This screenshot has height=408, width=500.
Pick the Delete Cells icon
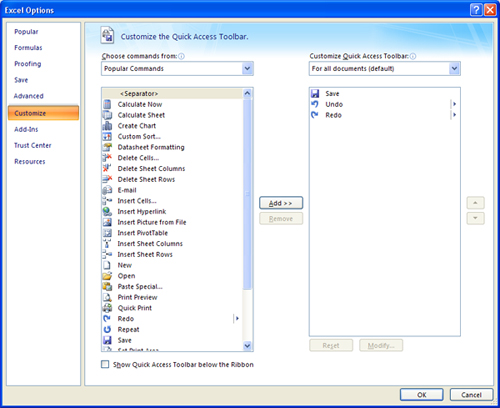pos(107,158)
